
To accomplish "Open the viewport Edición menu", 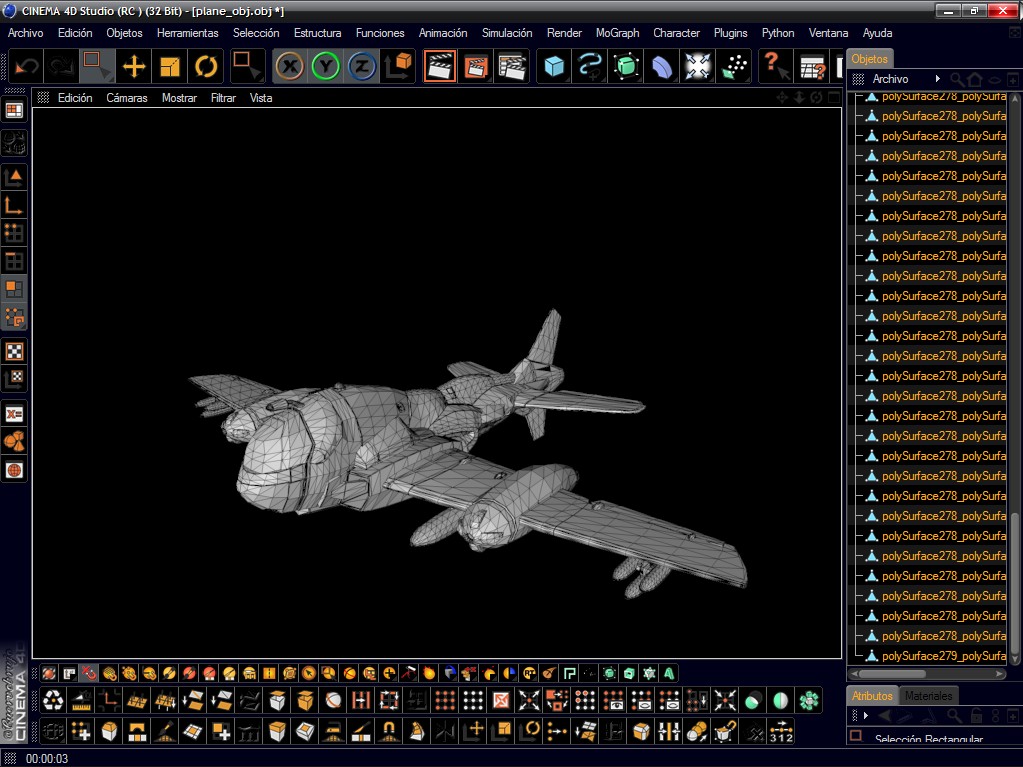I will pos(75,98).
